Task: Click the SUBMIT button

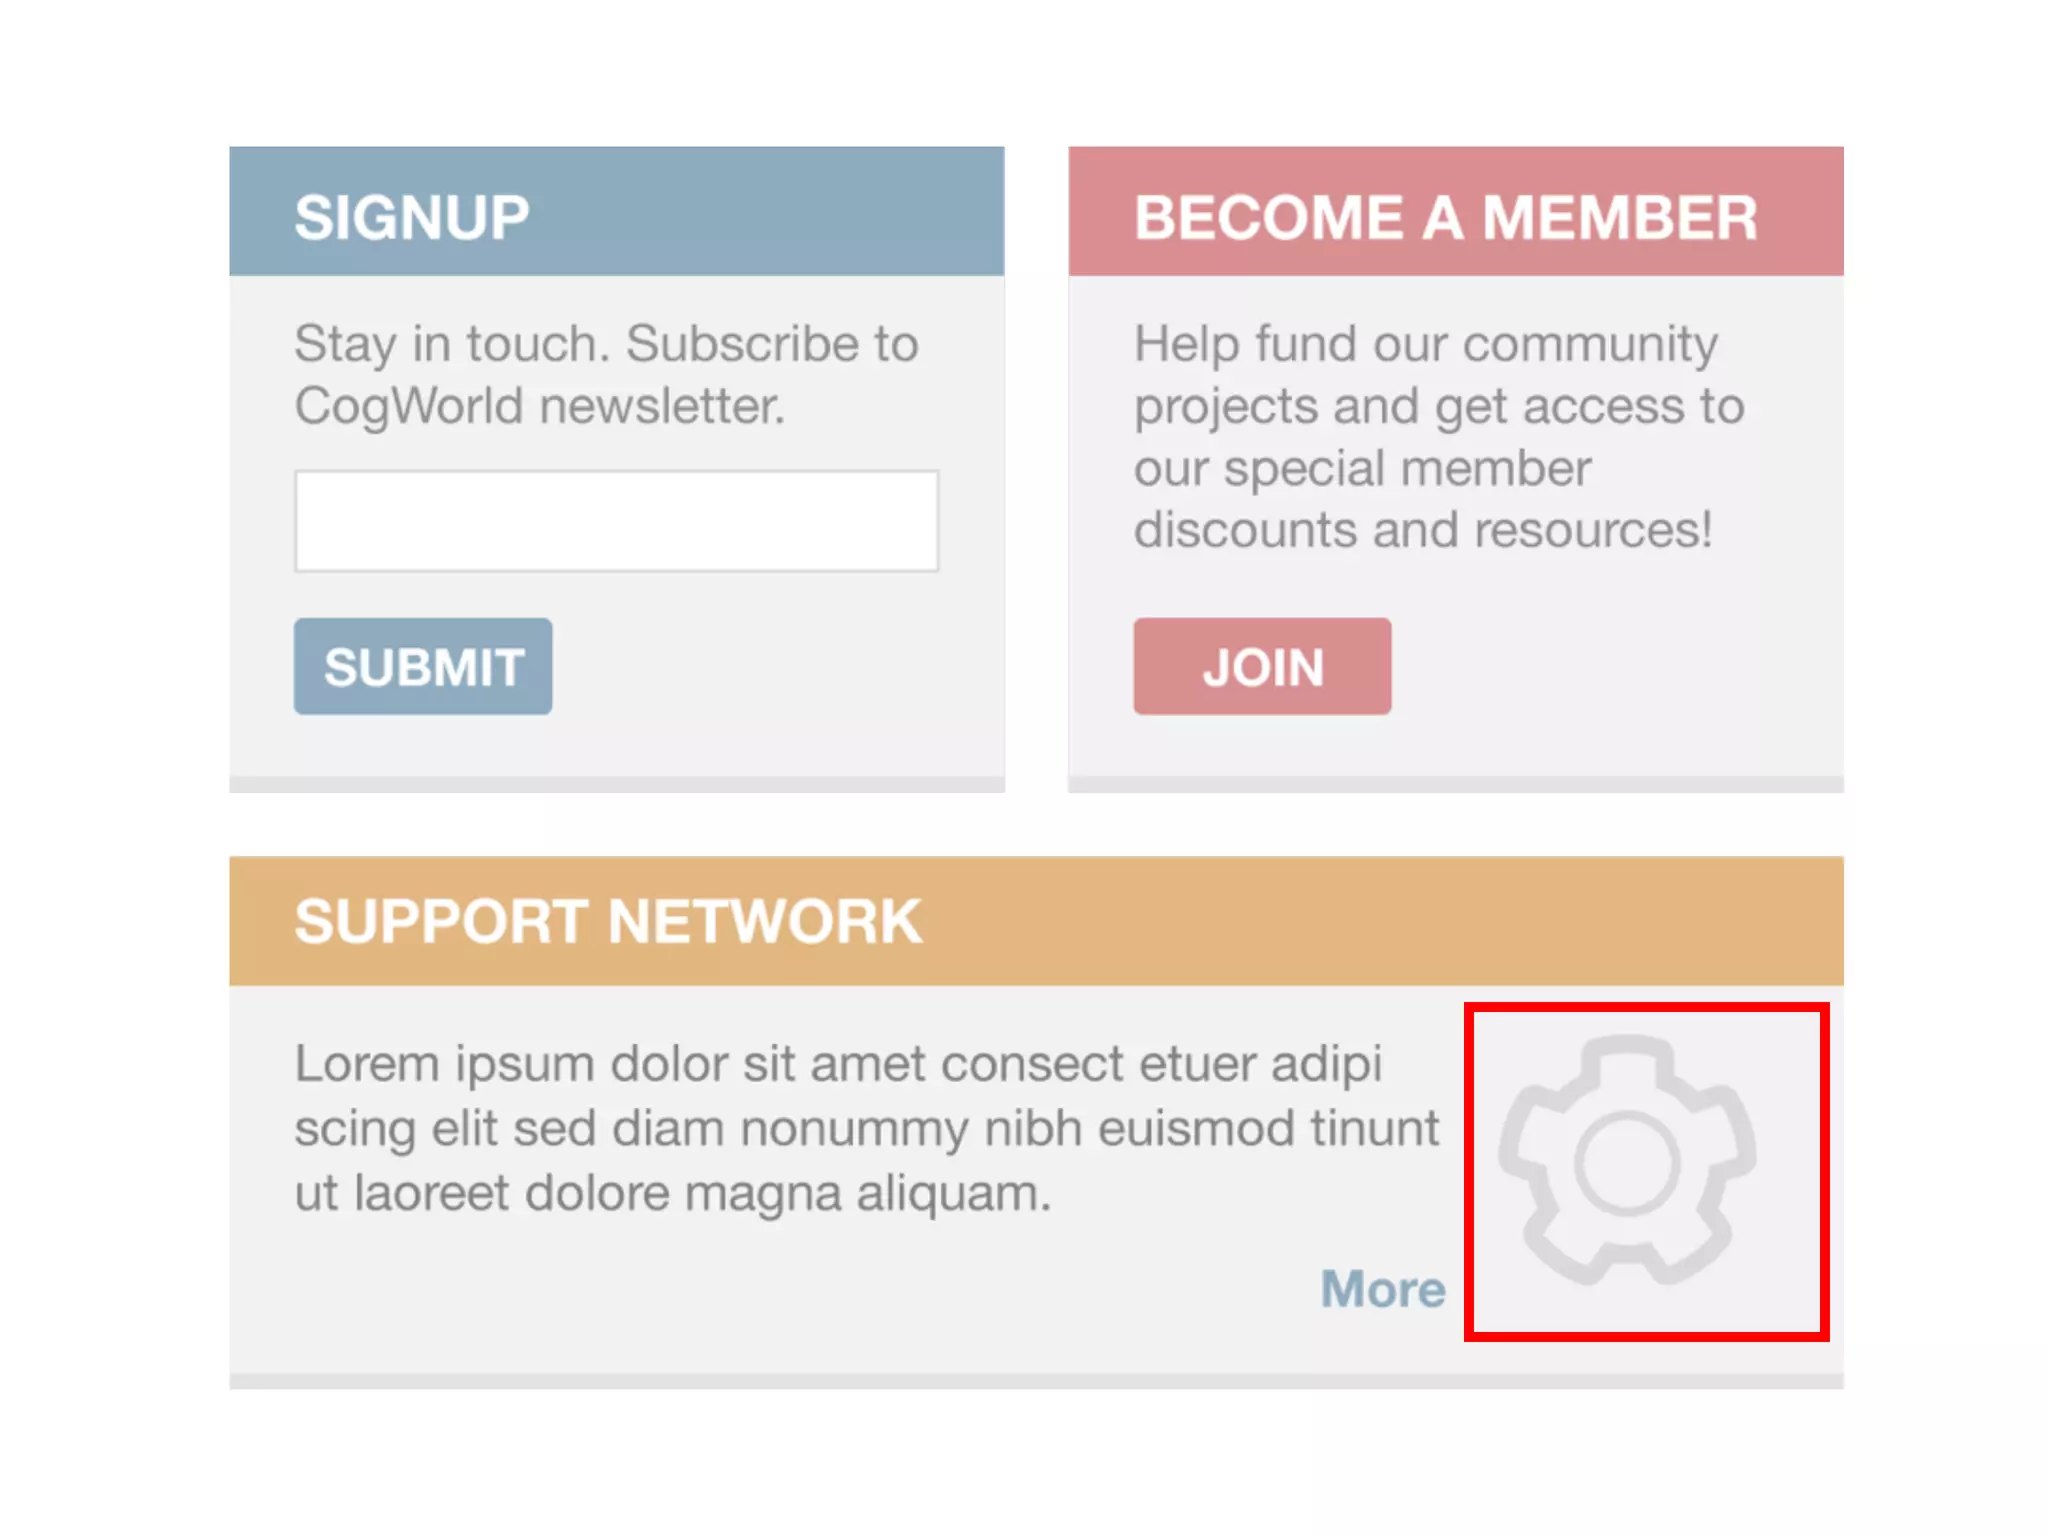Action: 423,666
